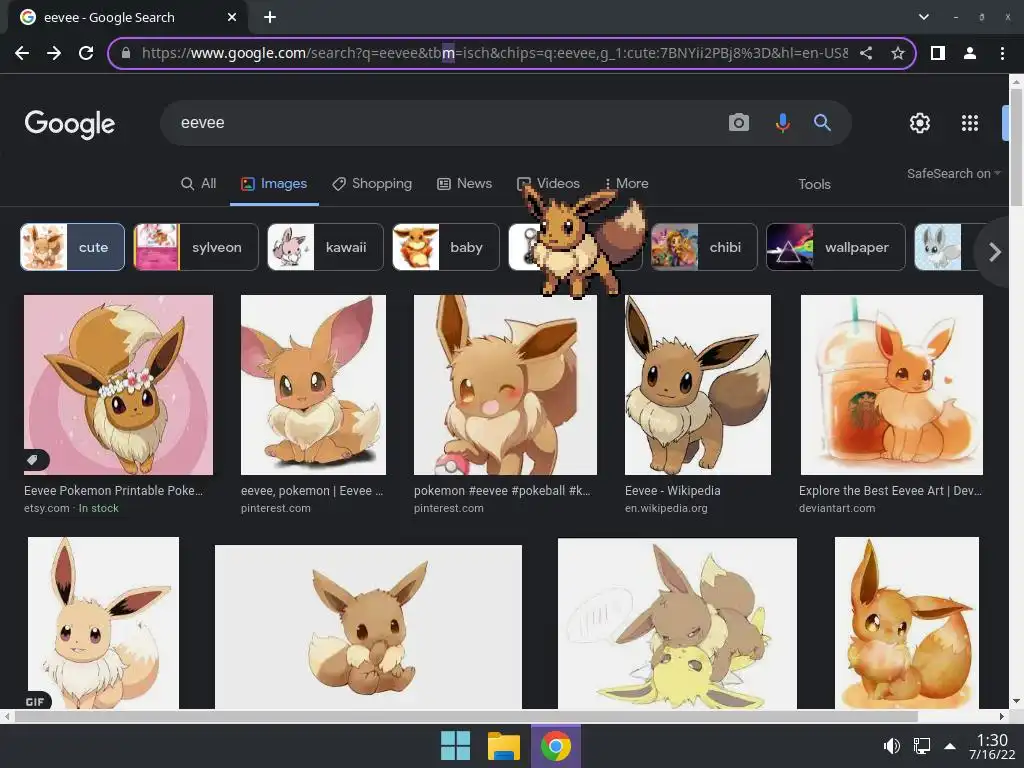Open the GIF Eevee image thumbnail
This screenshot has width=1024, height=768.
pyautogui.click(x=103, y=622)
